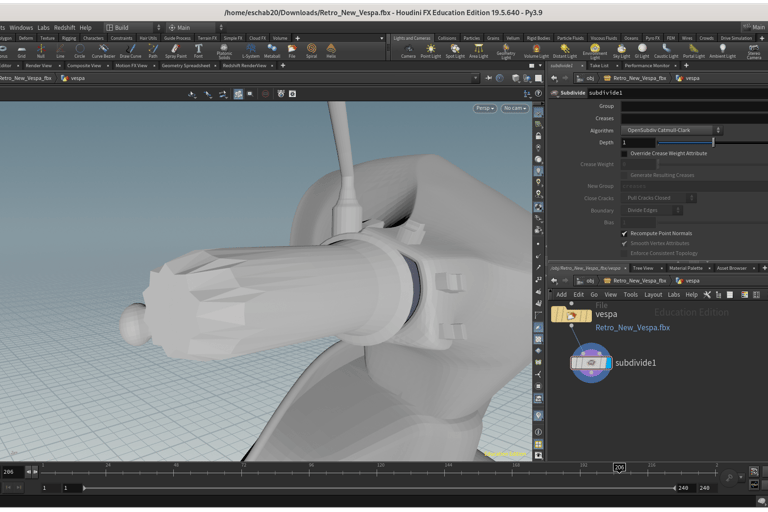Viewport: 768px width, 512px height.
Task: Choose the Environment Light tool
Action: click(594, 50)
